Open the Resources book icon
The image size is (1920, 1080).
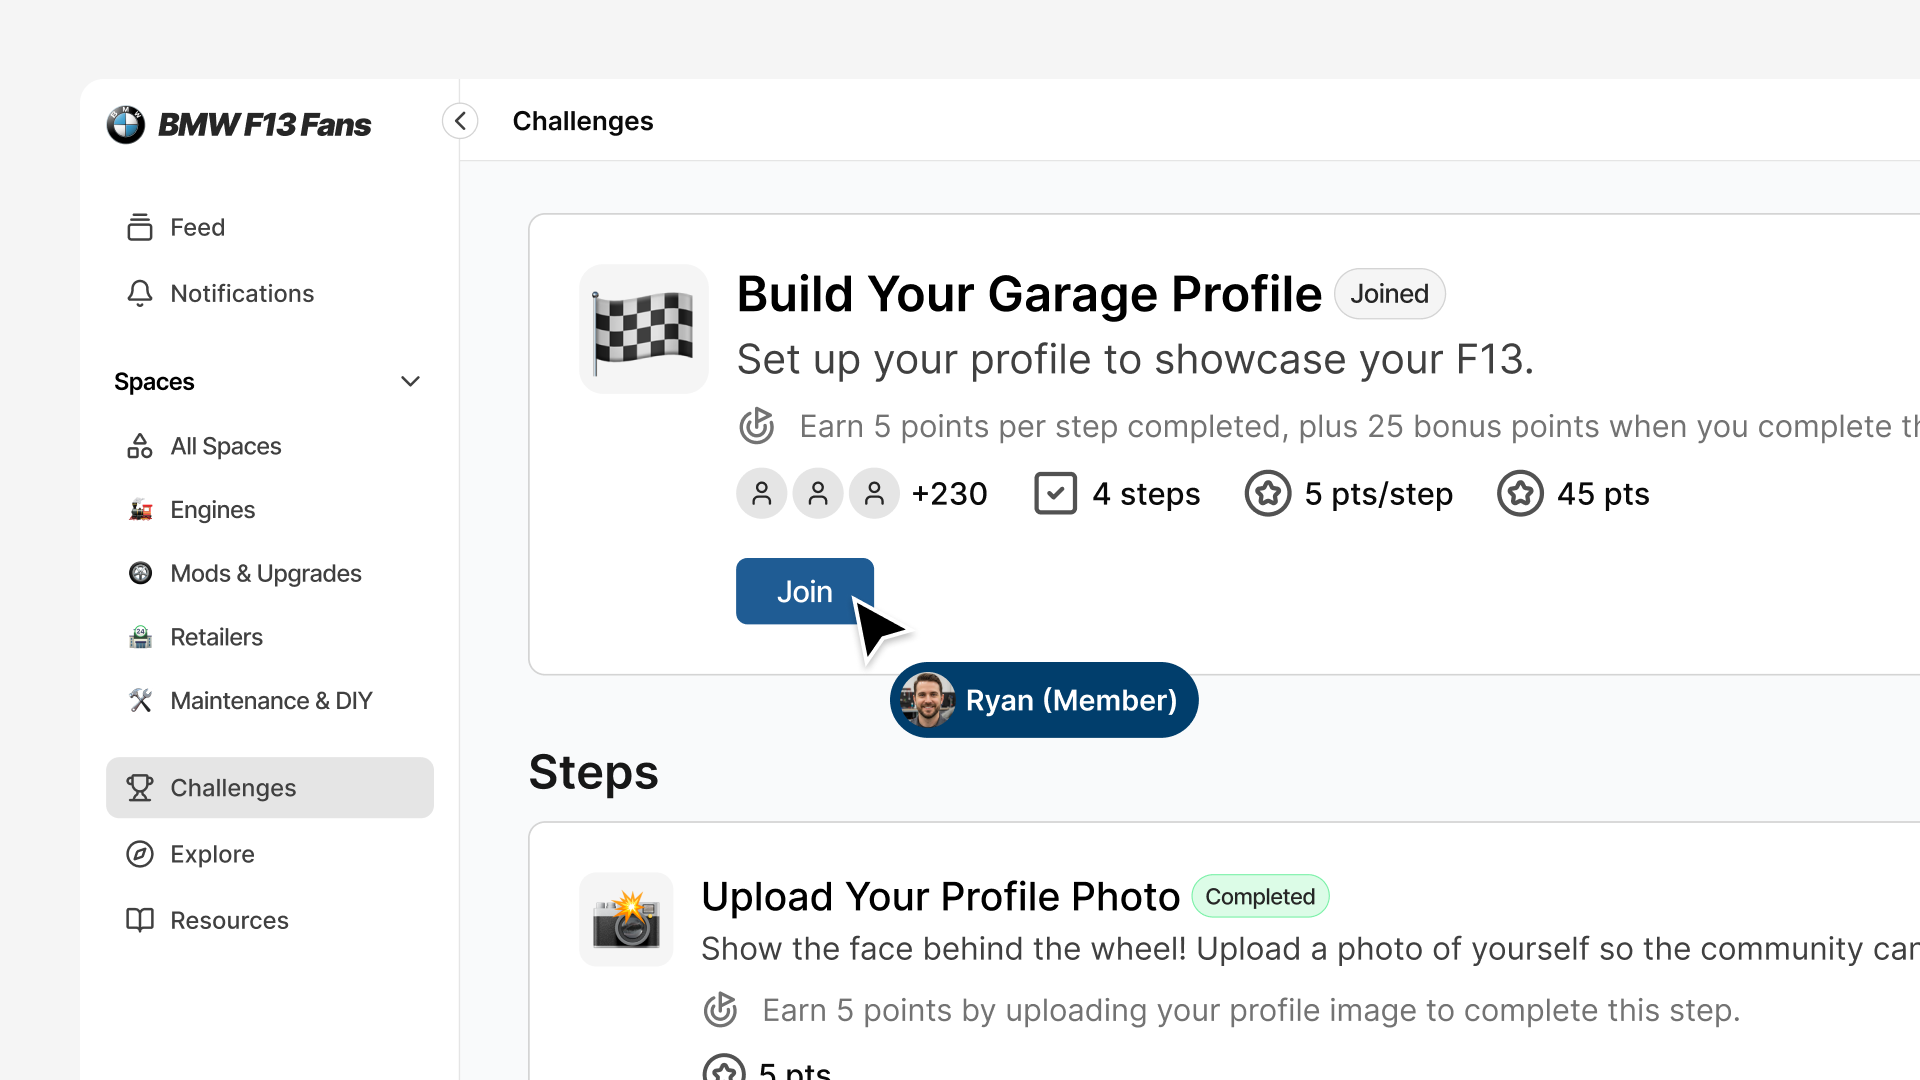(x=140, y=920)
